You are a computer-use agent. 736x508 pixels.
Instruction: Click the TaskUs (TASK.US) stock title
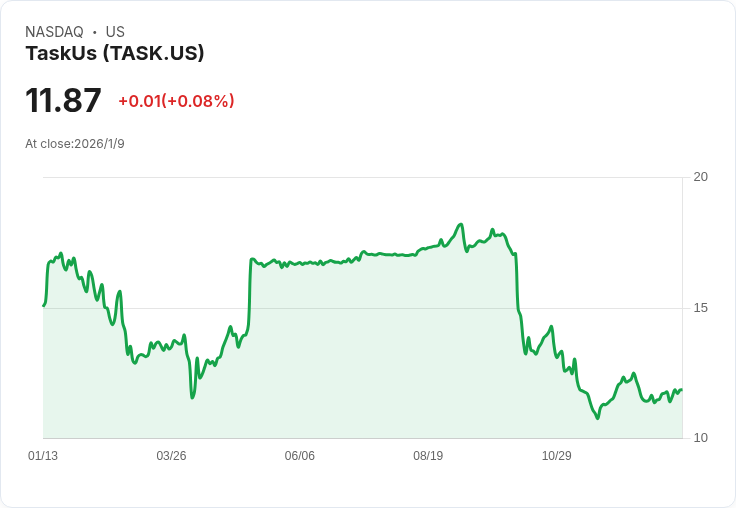pyautogui.click(x=115, y=53)
